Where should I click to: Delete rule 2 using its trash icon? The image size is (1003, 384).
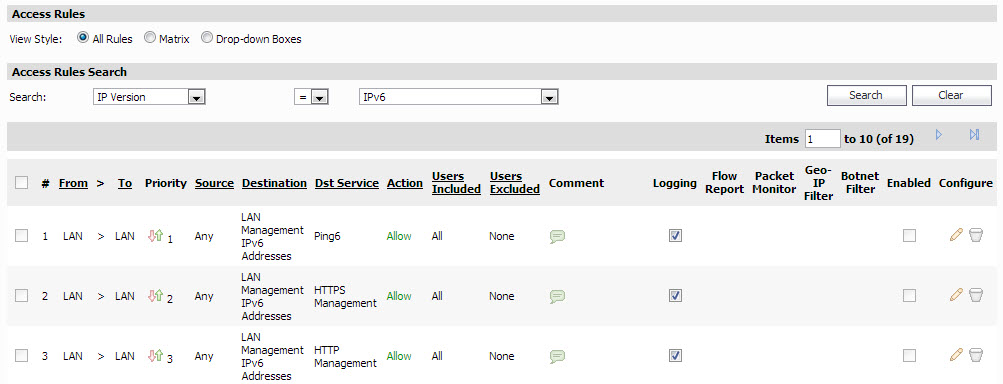[976, 295]
